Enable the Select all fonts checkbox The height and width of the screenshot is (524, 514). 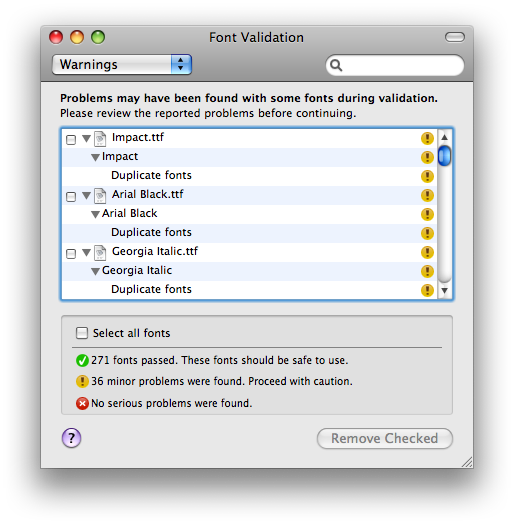click(82, 333)
